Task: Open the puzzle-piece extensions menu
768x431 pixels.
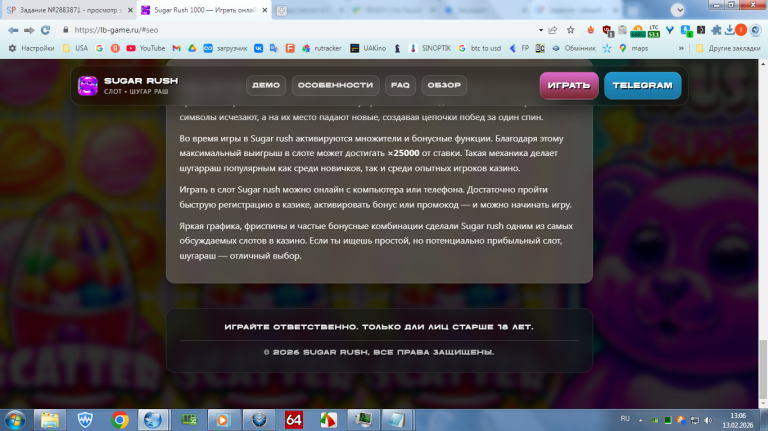Action: [717, 30]
